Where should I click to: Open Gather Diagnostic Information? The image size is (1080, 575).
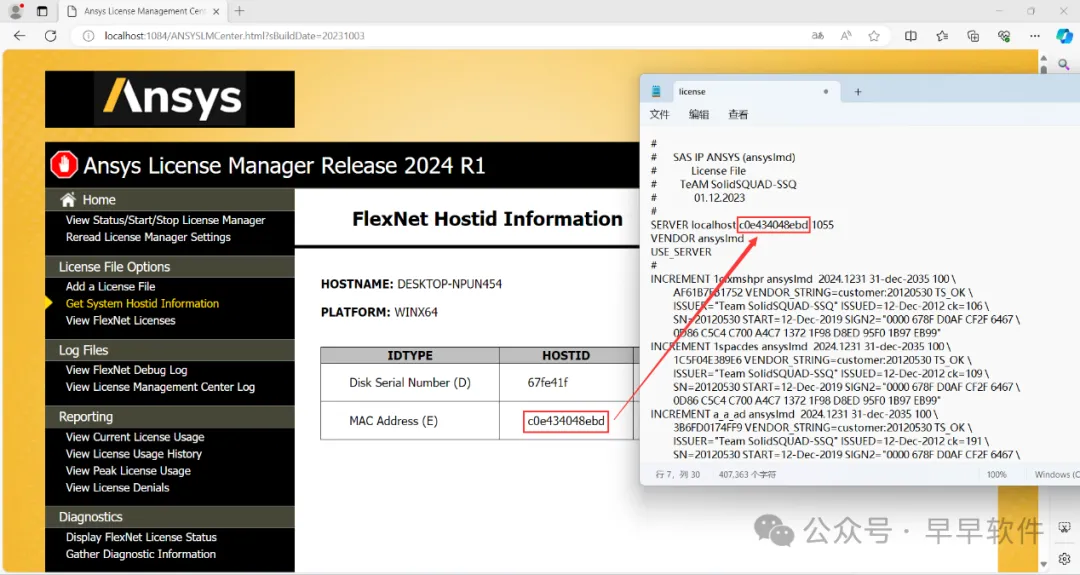point(141,554)
